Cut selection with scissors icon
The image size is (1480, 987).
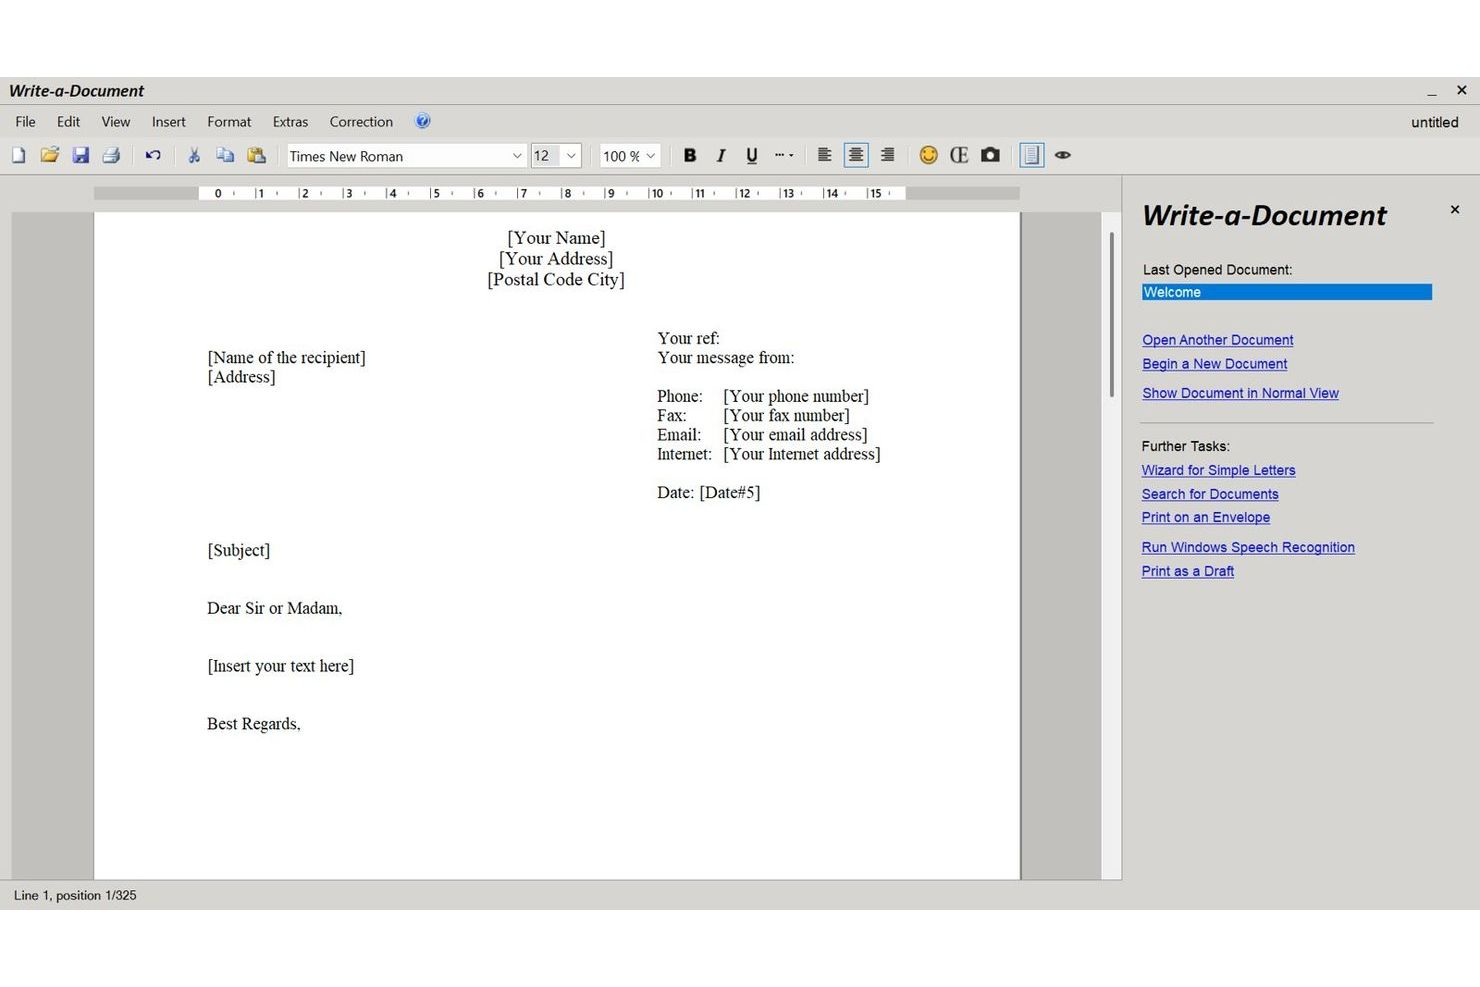[x=195, y=155]
